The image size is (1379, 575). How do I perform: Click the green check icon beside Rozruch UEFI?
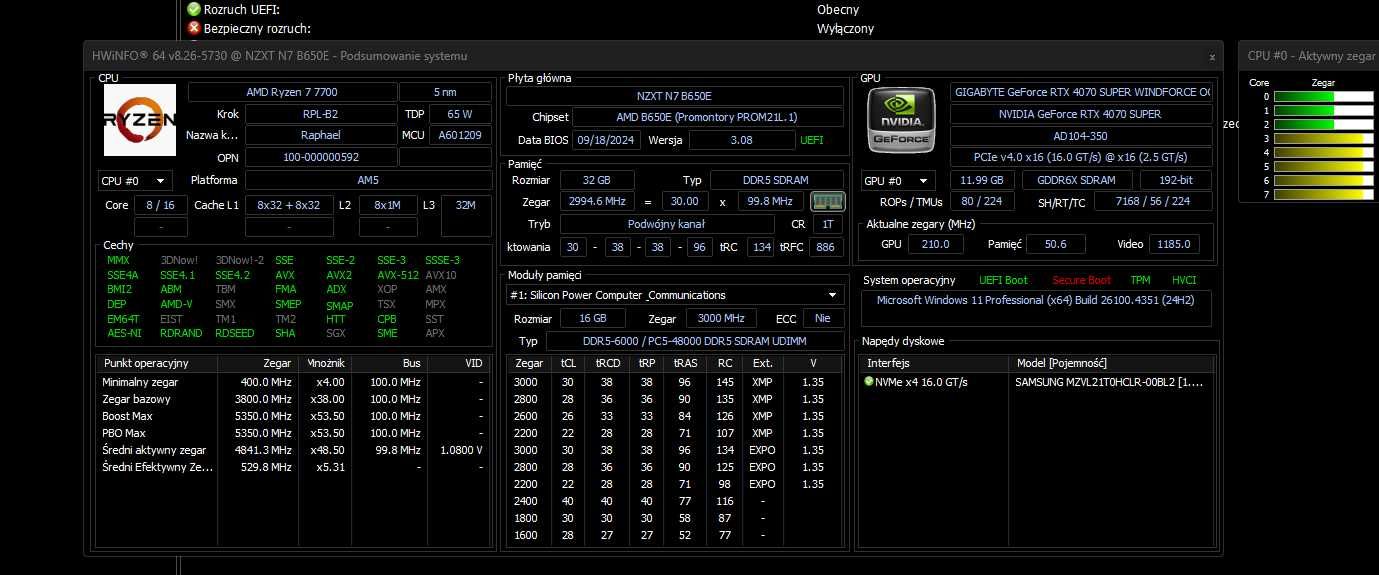(194, 9)
